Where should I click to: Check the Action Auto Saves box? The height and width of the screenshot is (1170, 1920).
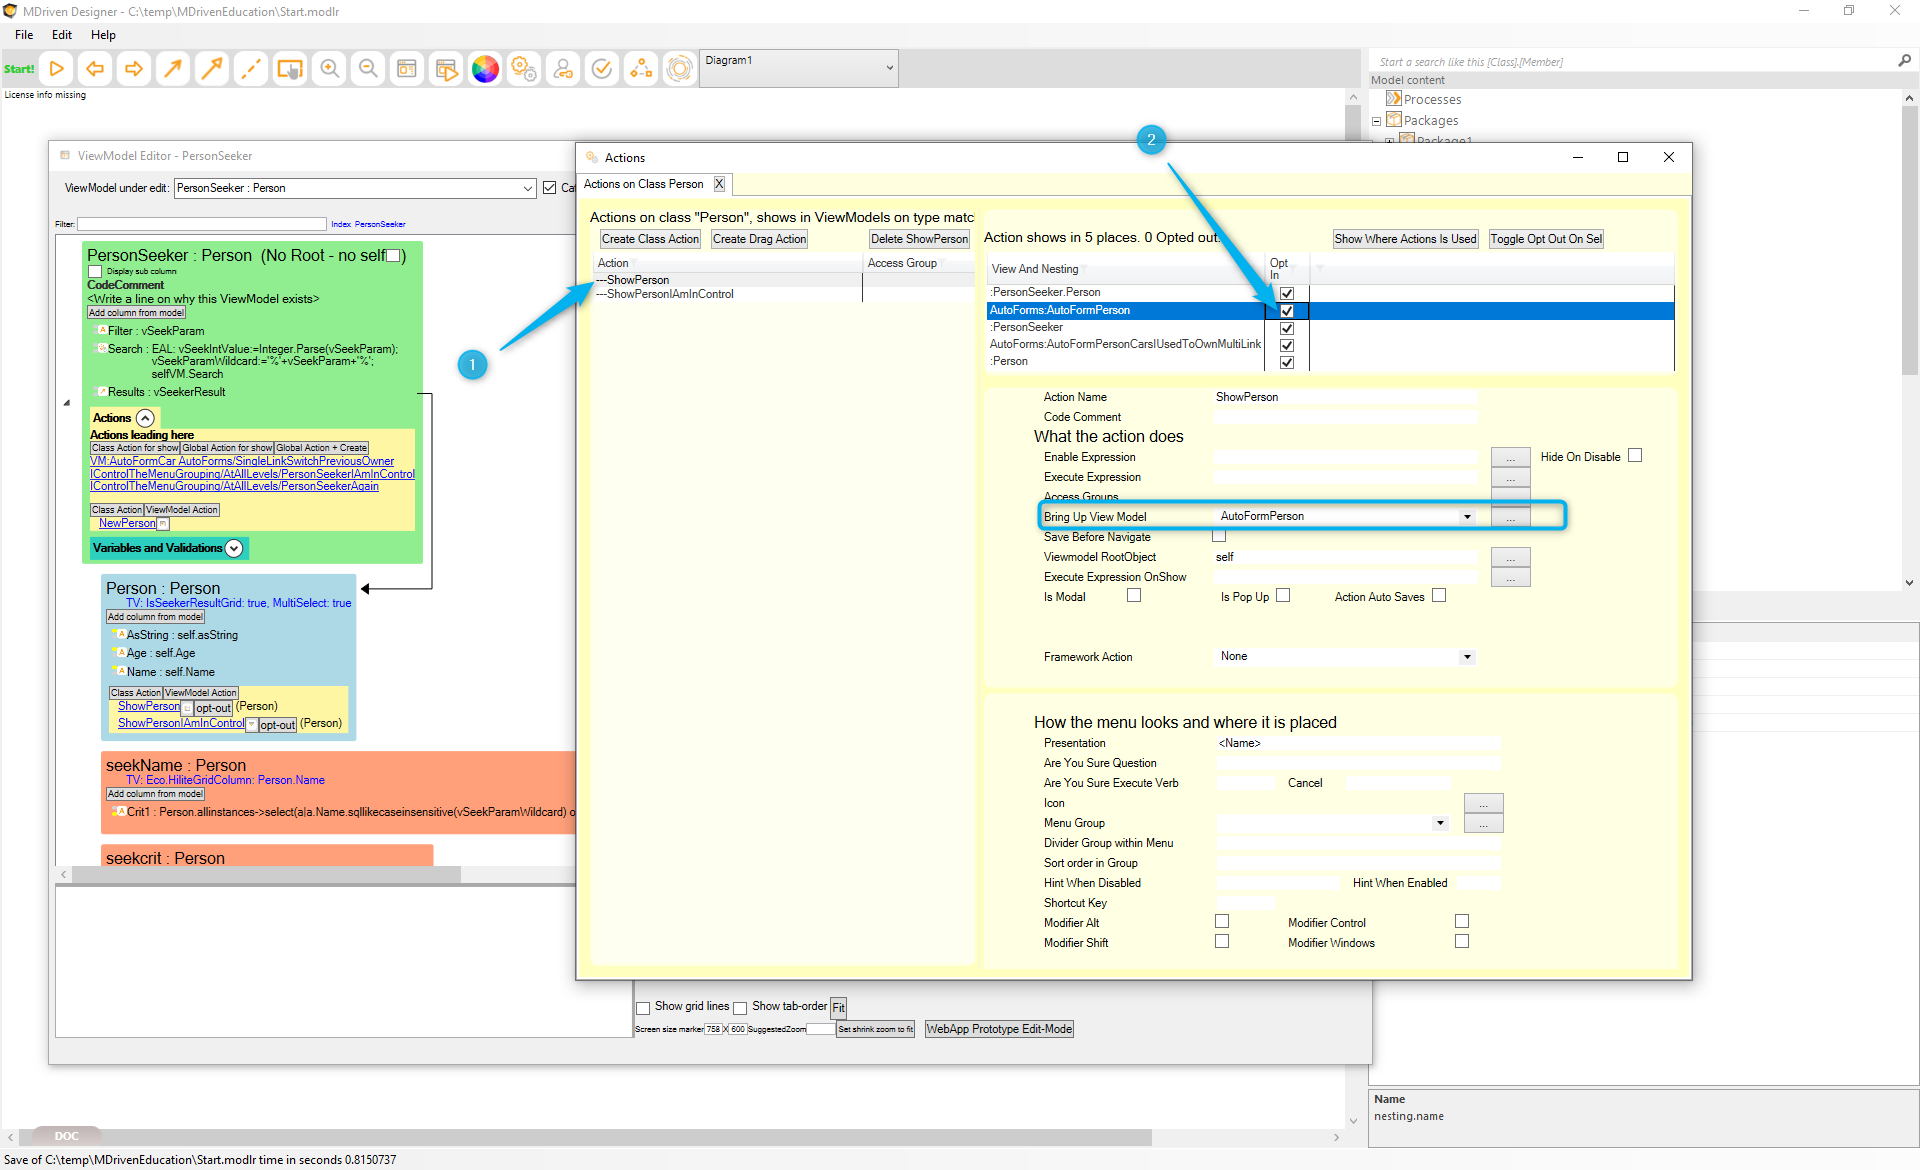pos(1439,596)
